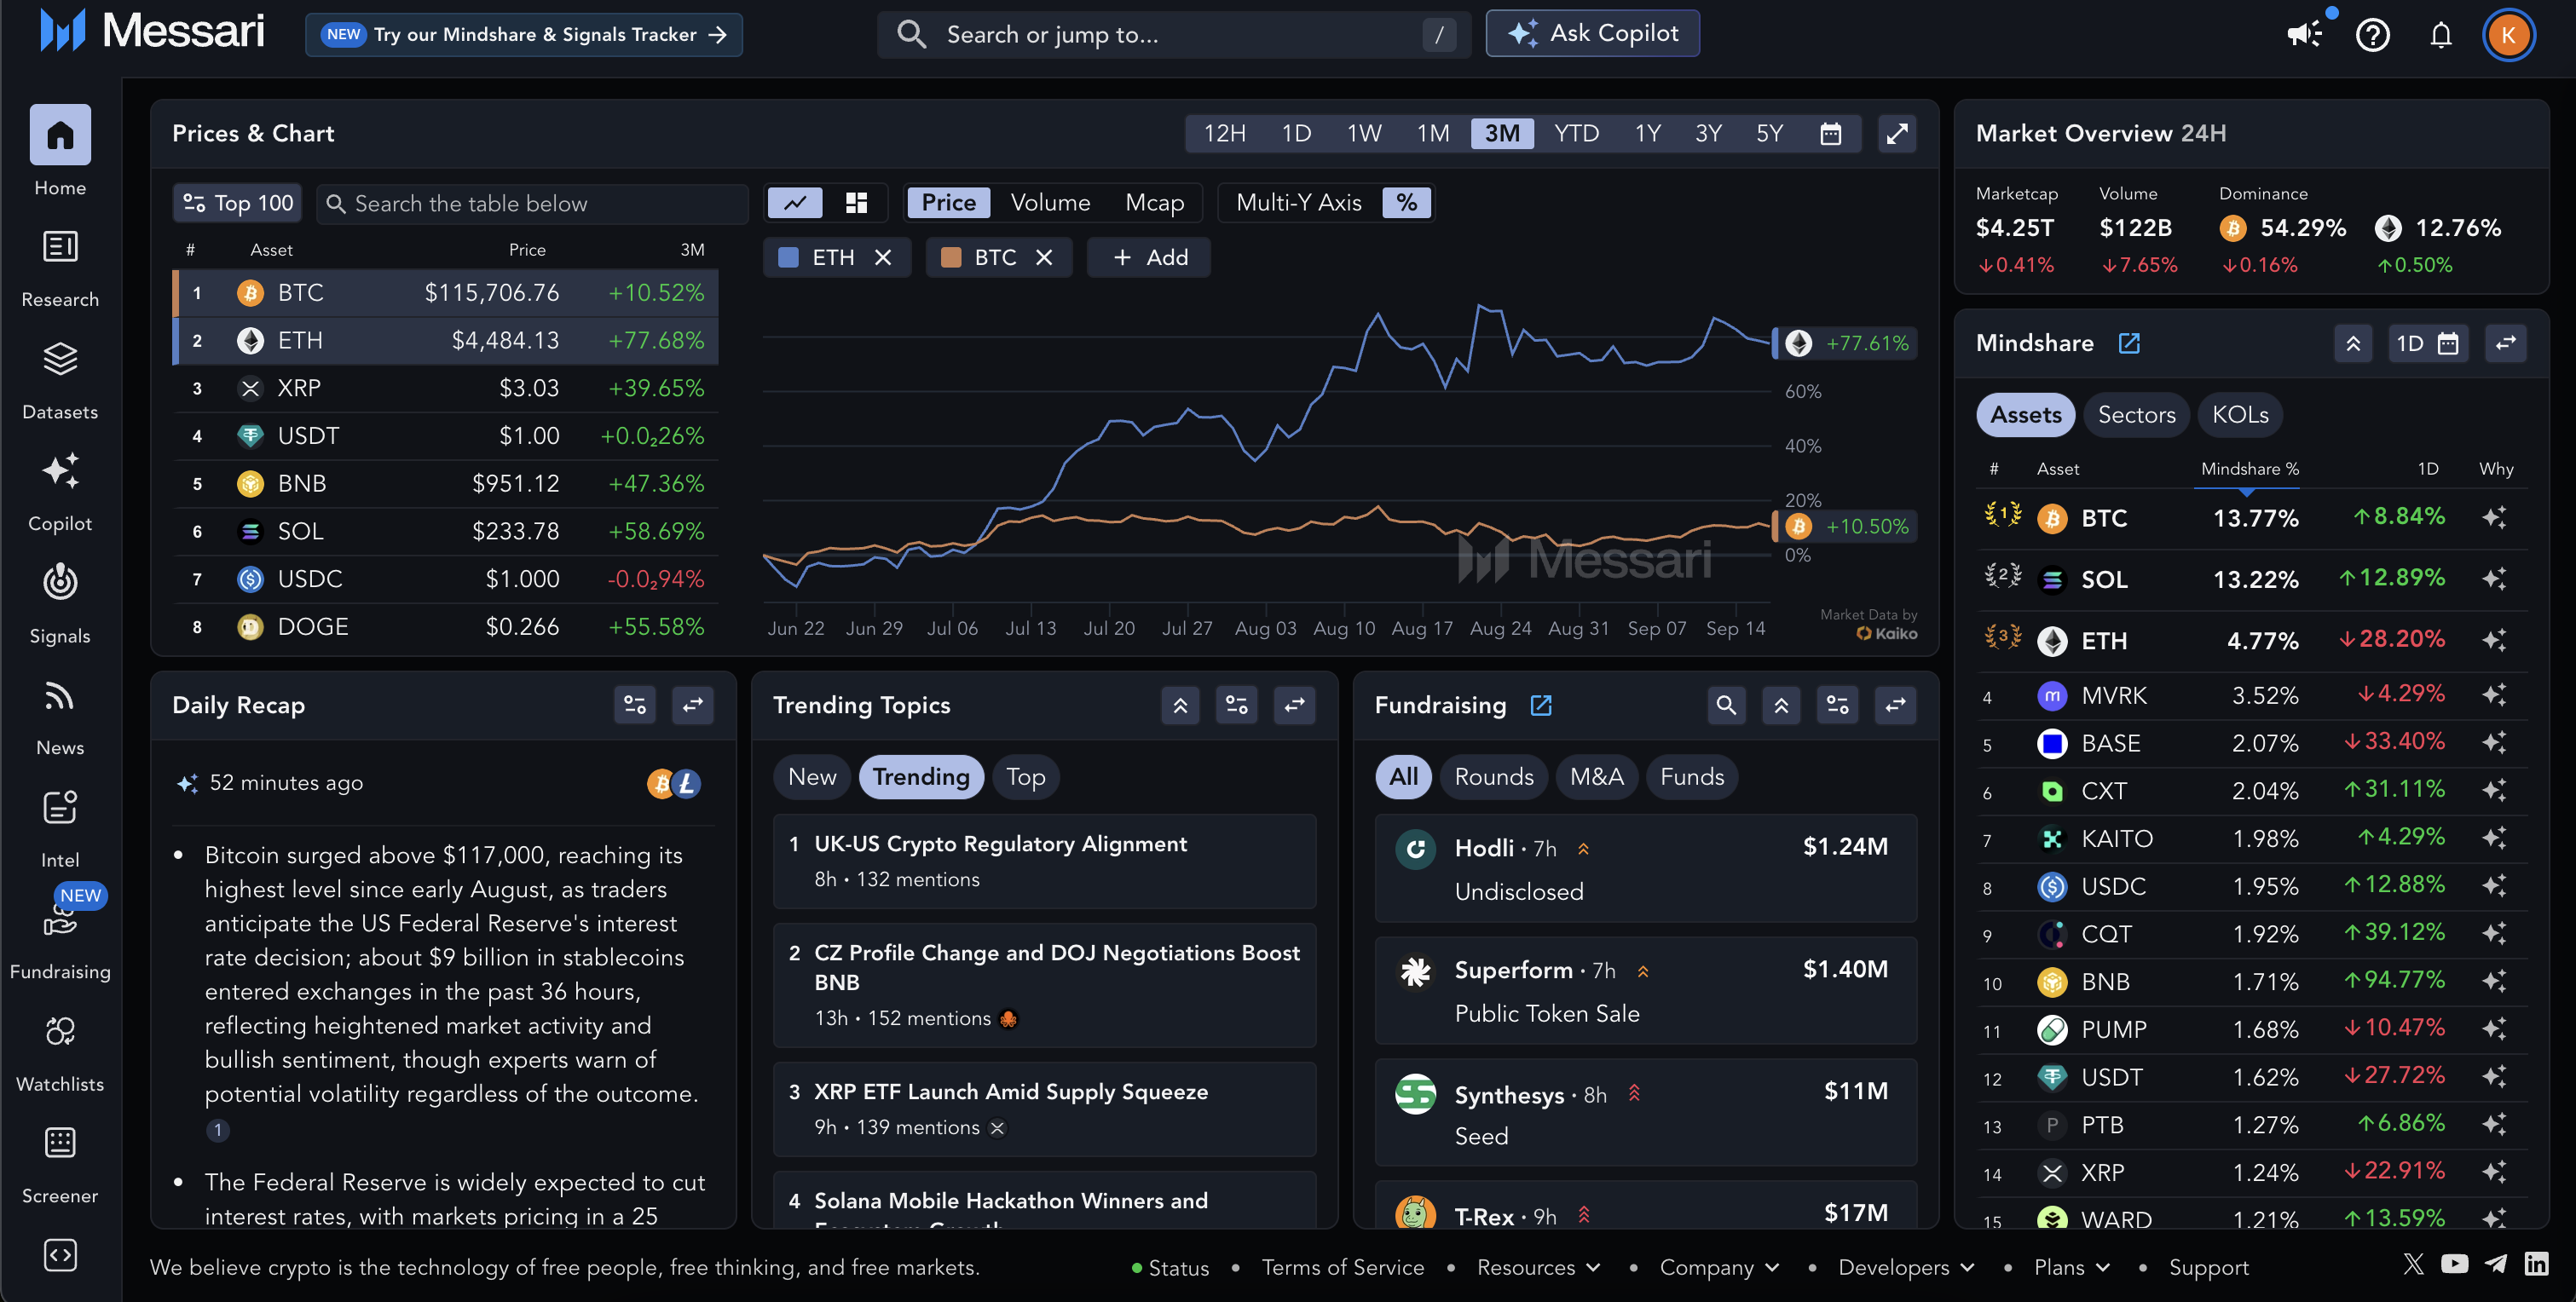Focus the Search the table below field
Viewport: 2576px width, 1302px height.
point(533,204)
